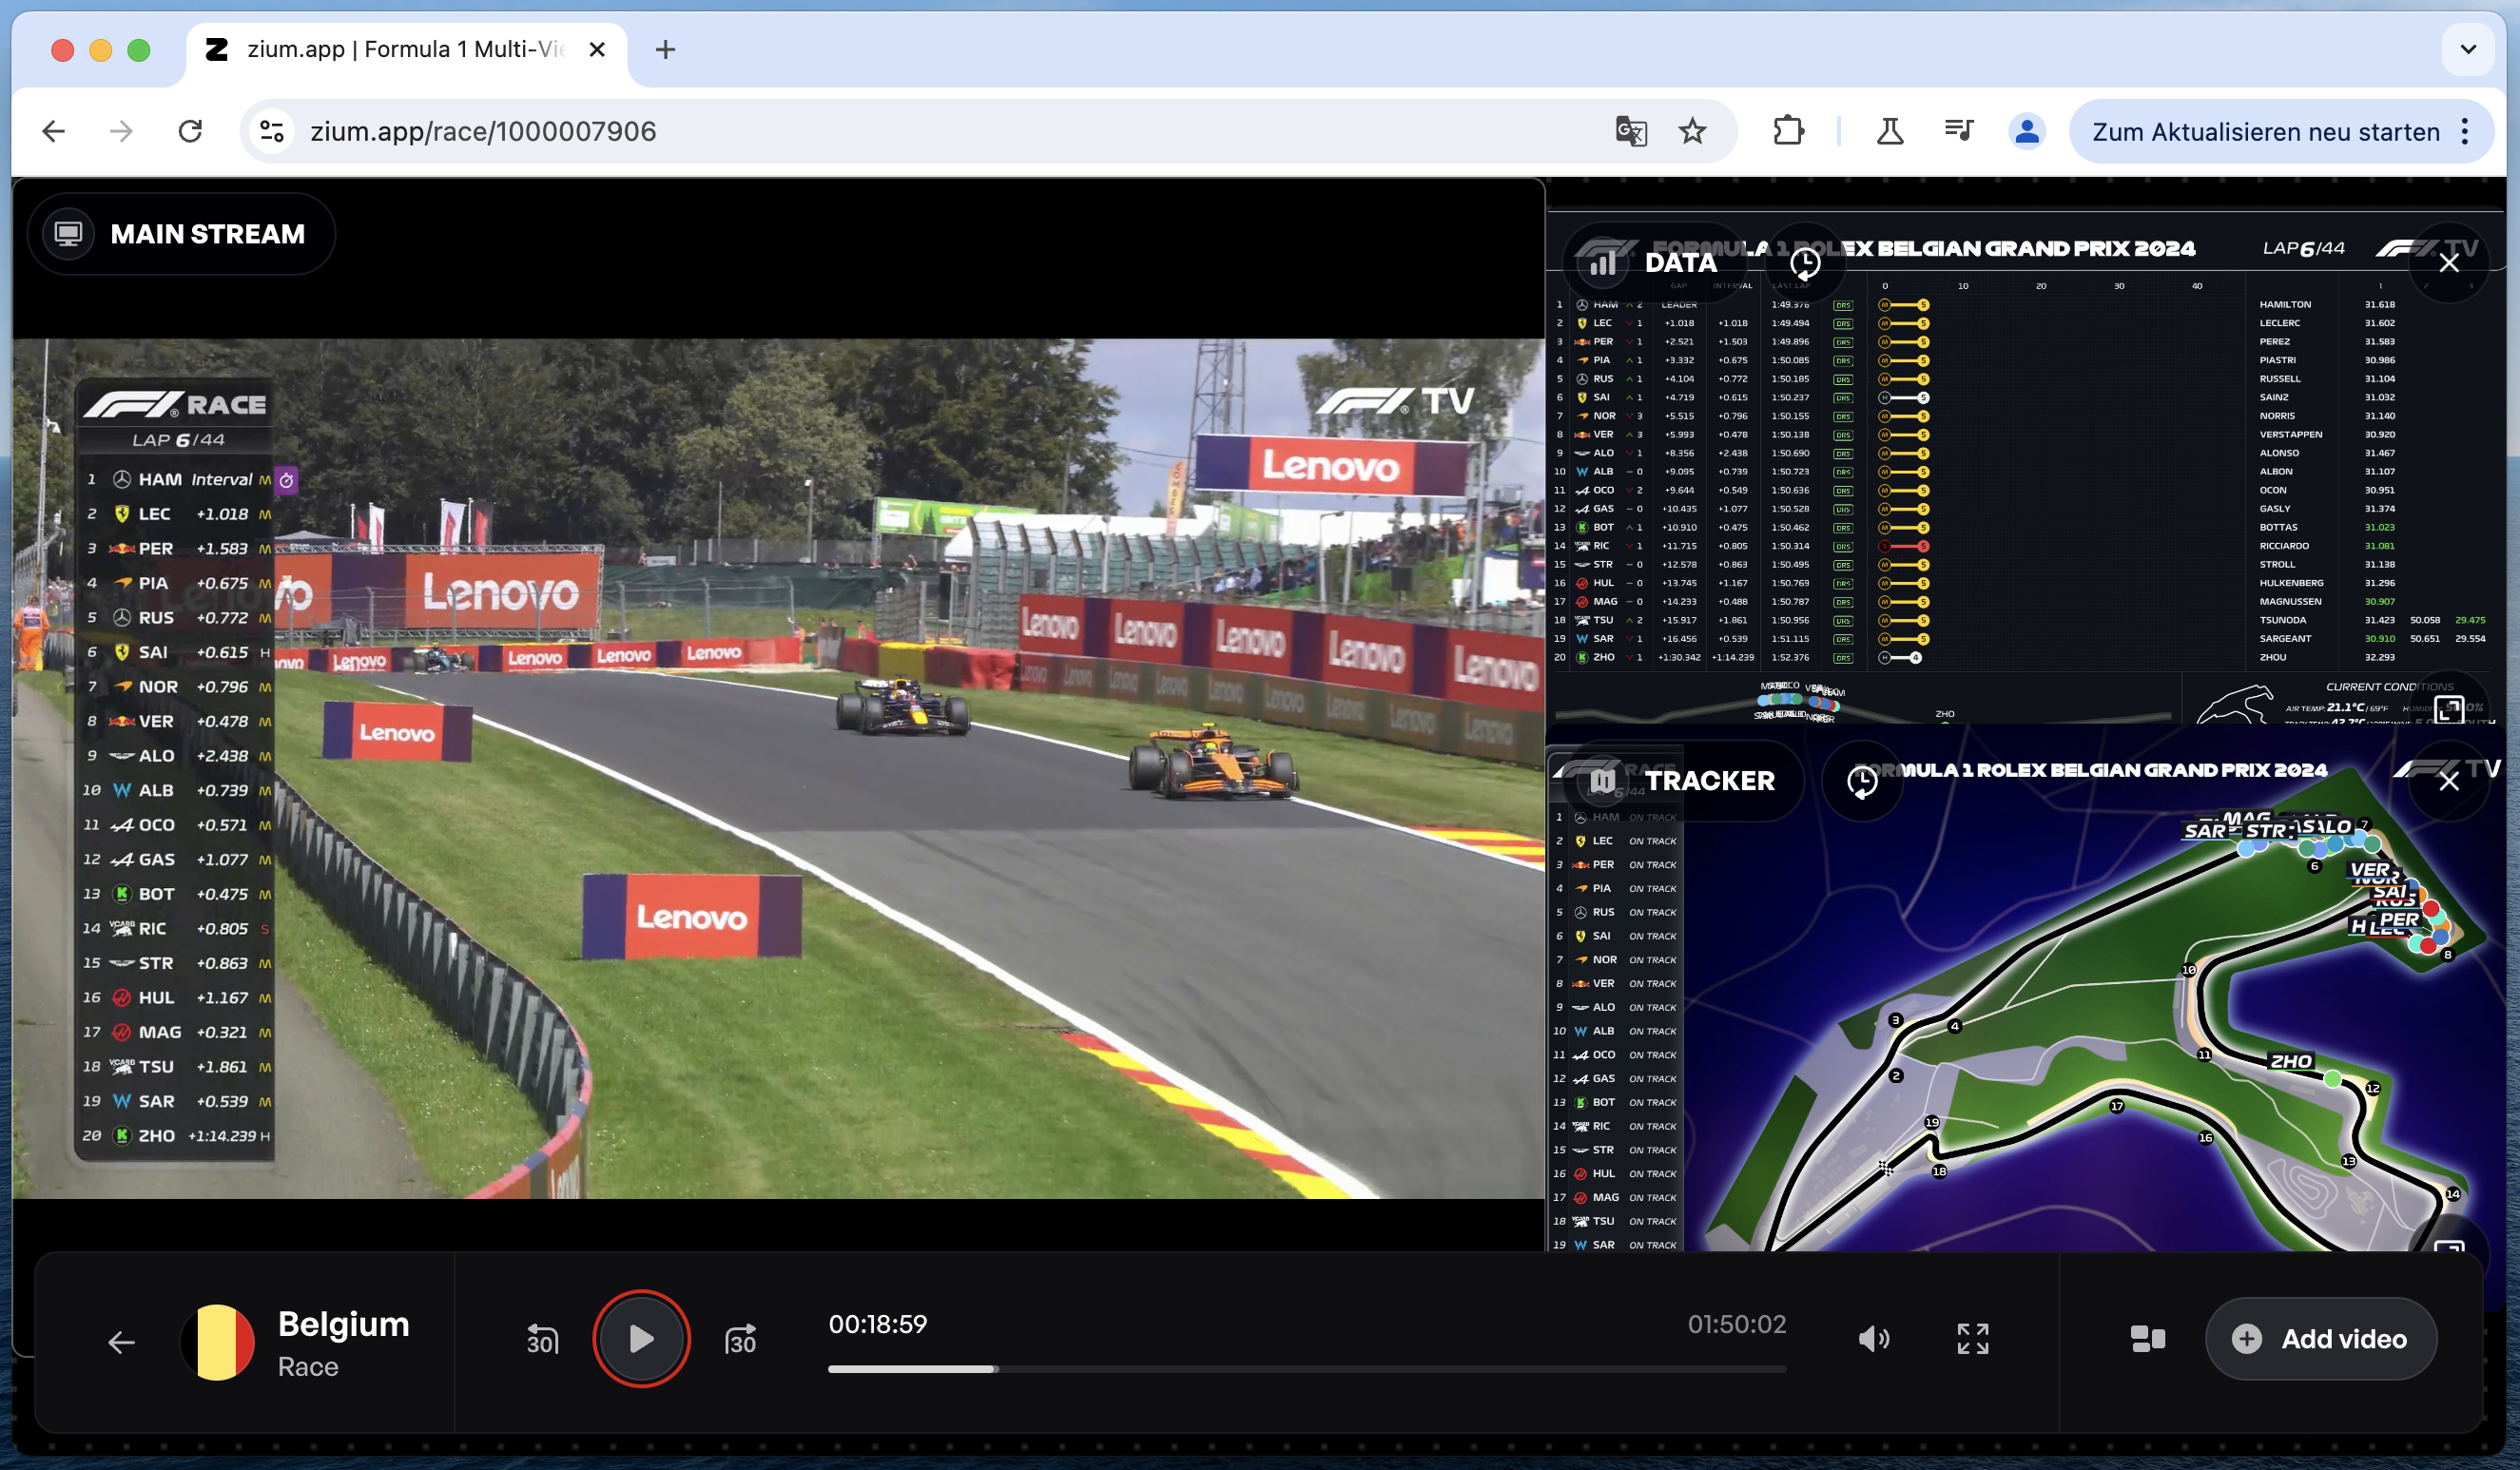Click the TRACKER label
Image resolution: width=2520 pixels, height=1470 pixels.
1709,781
